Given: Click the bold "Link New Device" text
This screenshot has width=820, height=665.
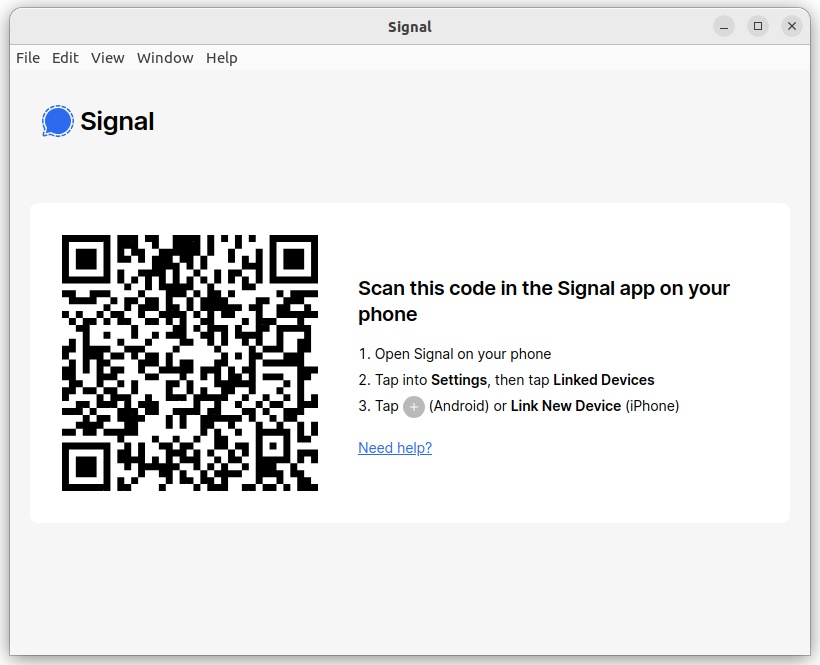Looking at the screenshot, I should 566,406.
